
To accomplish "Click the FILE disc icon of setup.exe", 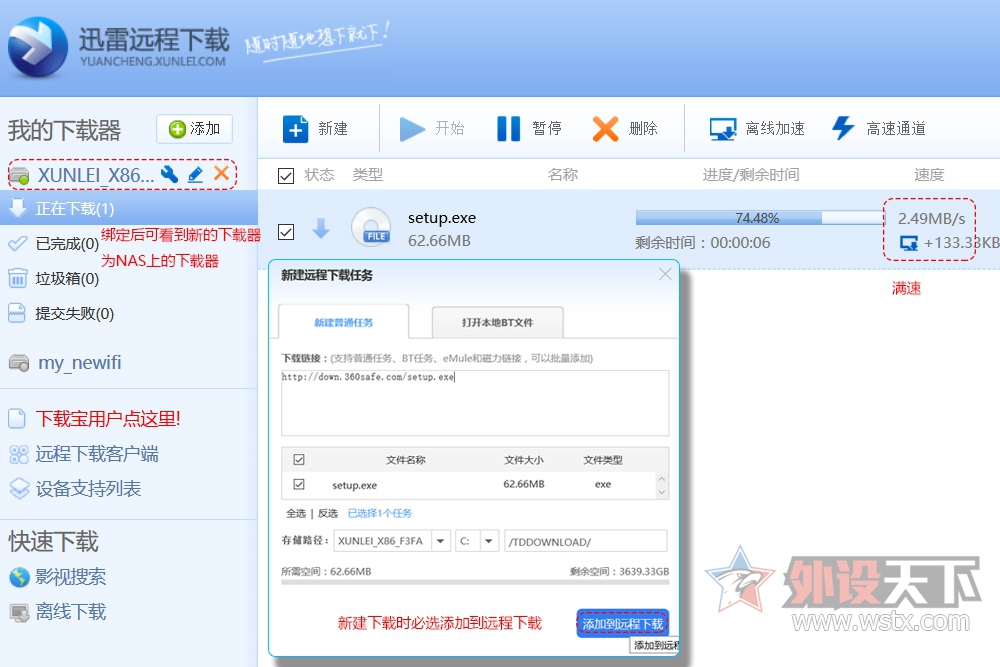I will point(371,228).
